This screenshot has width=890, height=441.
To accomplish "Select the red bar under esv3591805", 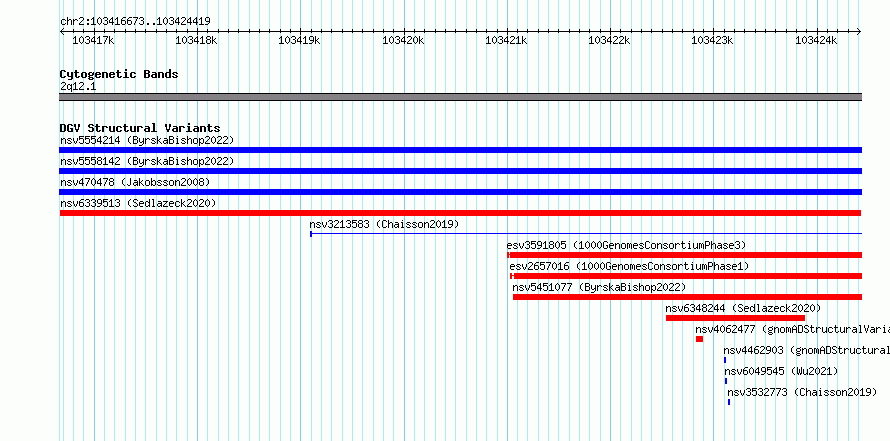I will (685, 255).
